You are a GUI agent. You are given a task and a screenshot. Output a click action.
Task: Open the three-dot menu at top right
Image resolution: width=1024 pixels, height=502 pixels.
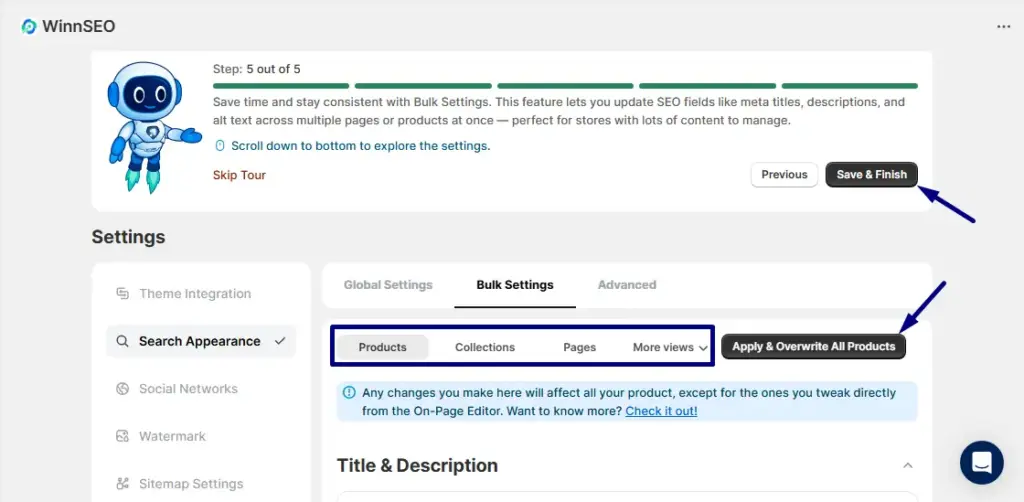1004,27
